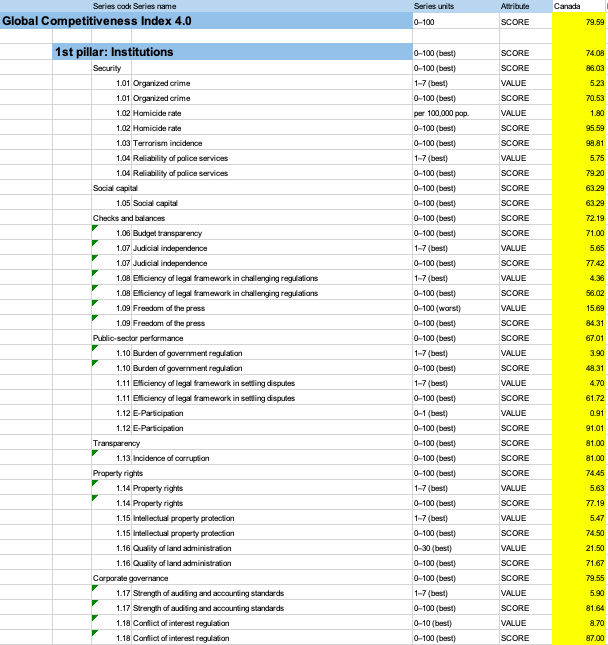This screenshot has width=608, height=645.
Task: Click the '1st pillar: Institutions' heading cell
Action: coord(232,52)
